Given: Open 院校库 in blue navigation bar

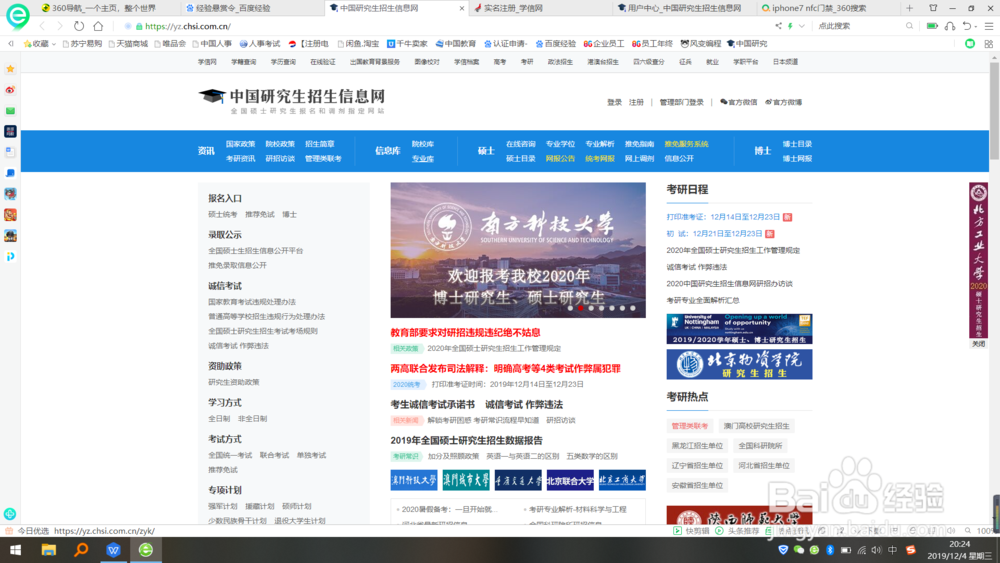Looking at the screenshot, I should (x=423, y=144).
